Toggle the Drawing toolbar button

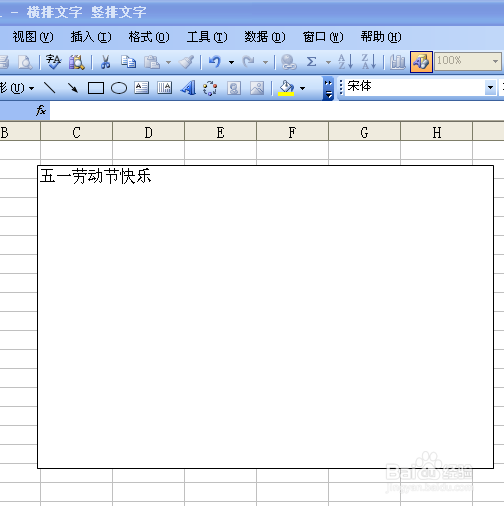[421, 62]
